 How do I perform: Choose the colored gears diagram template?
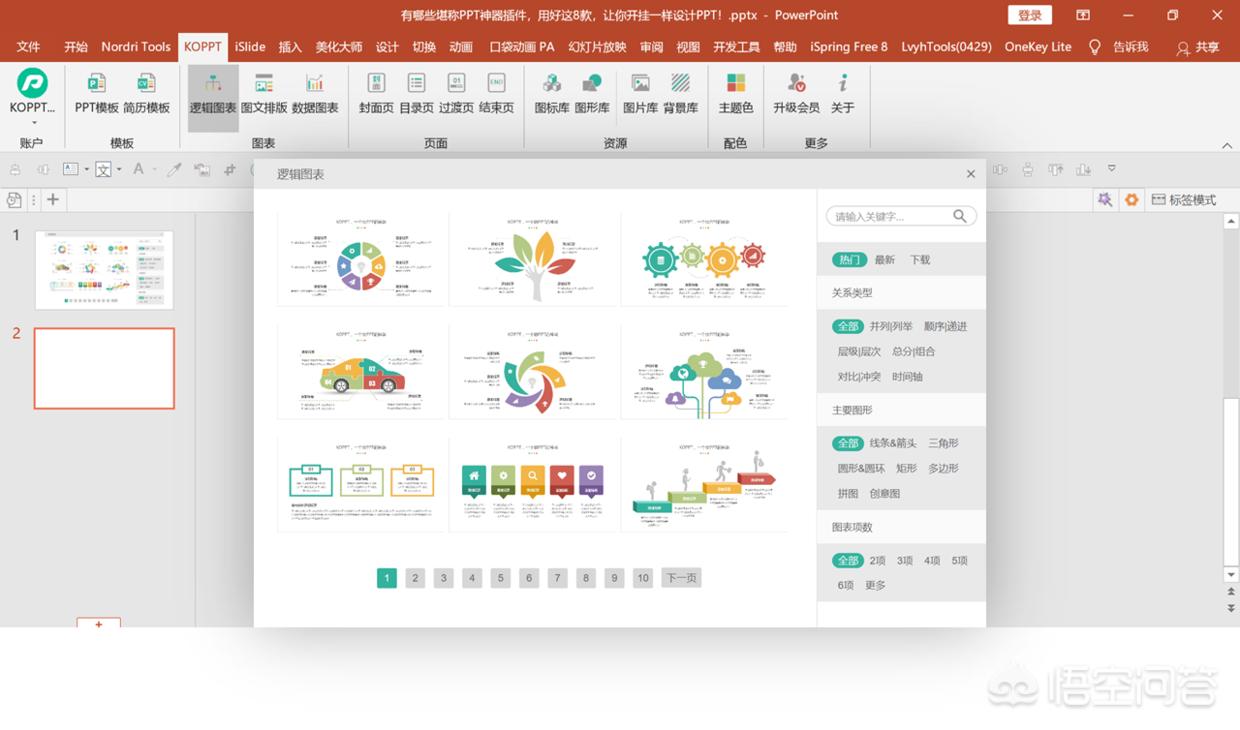click(705, 260)
